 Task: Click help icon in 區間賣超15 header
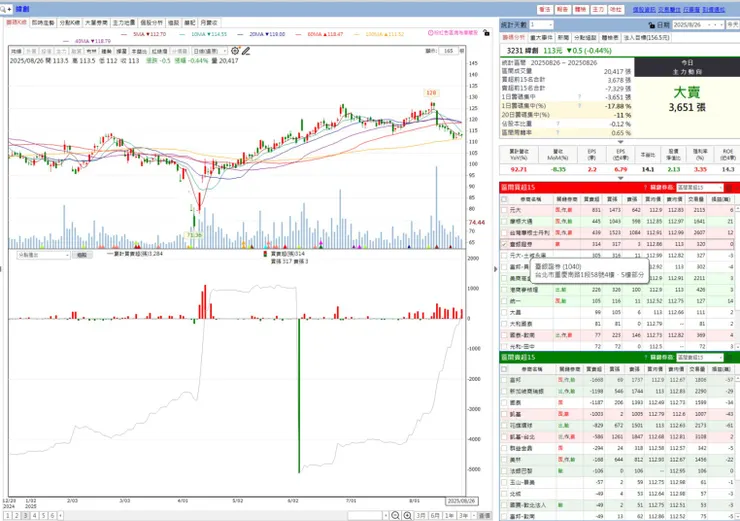point(645,357)
